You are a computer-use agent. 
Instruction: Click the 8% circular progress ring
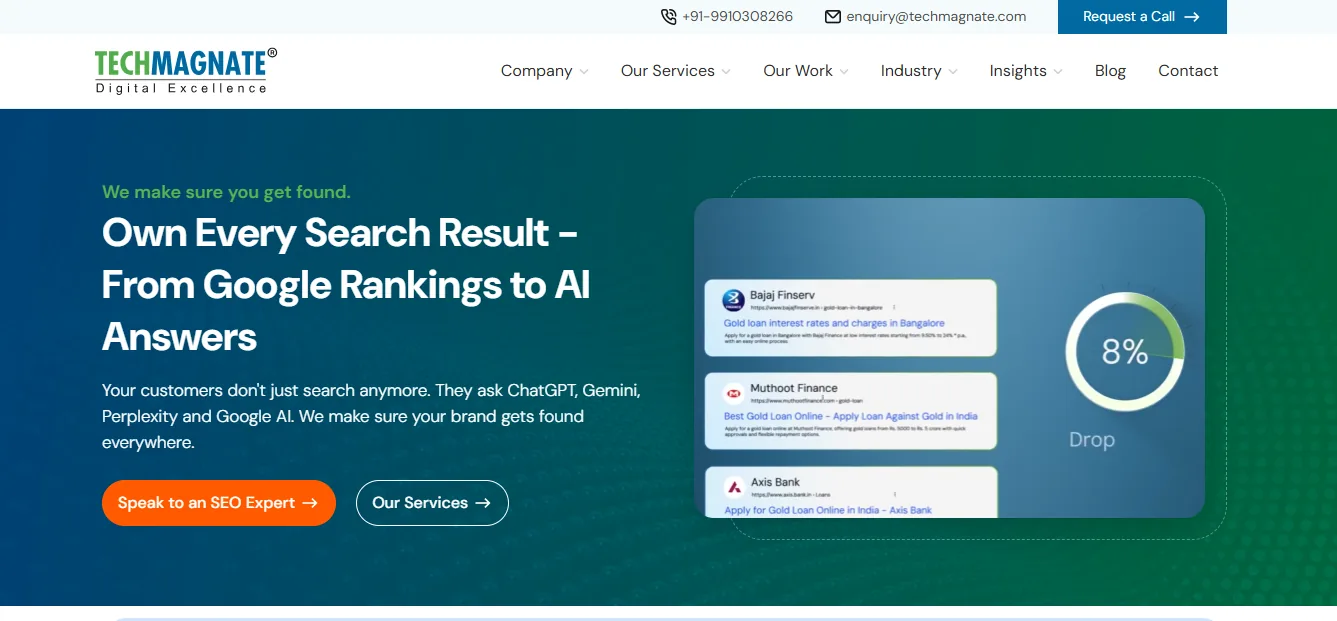[x=1125, y=352]
